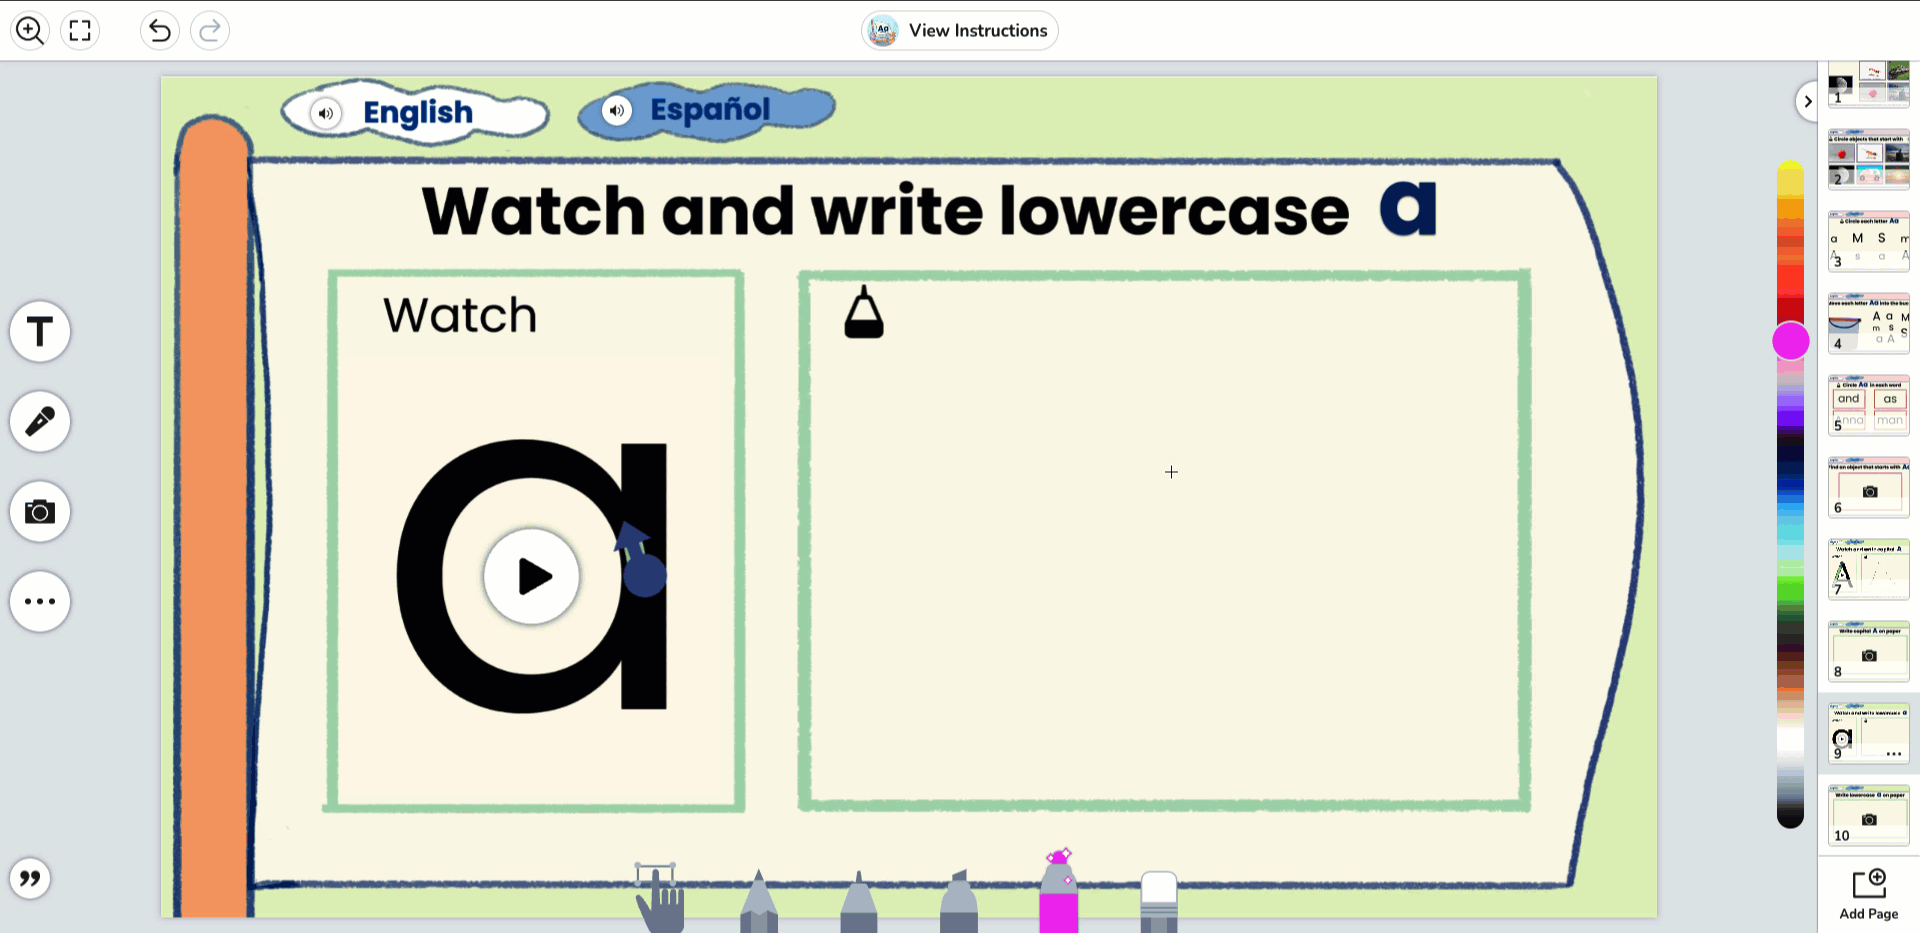Image resolution: width=1920 pixels, height=933 pixels.
Task: Open page 5 thumbnail
Action: pos(1869,405)
